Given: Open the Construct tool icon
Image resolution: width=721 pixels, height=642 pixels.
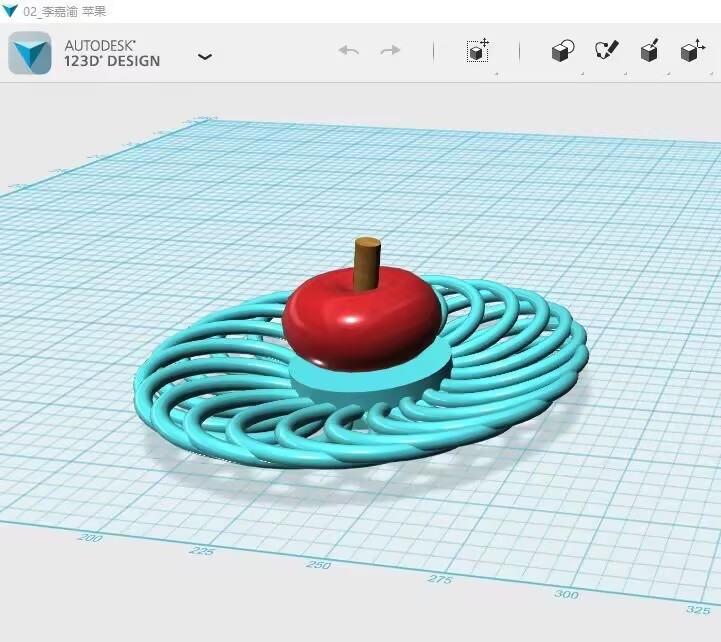Looking at the screenshot, I should tap(649, 50).
